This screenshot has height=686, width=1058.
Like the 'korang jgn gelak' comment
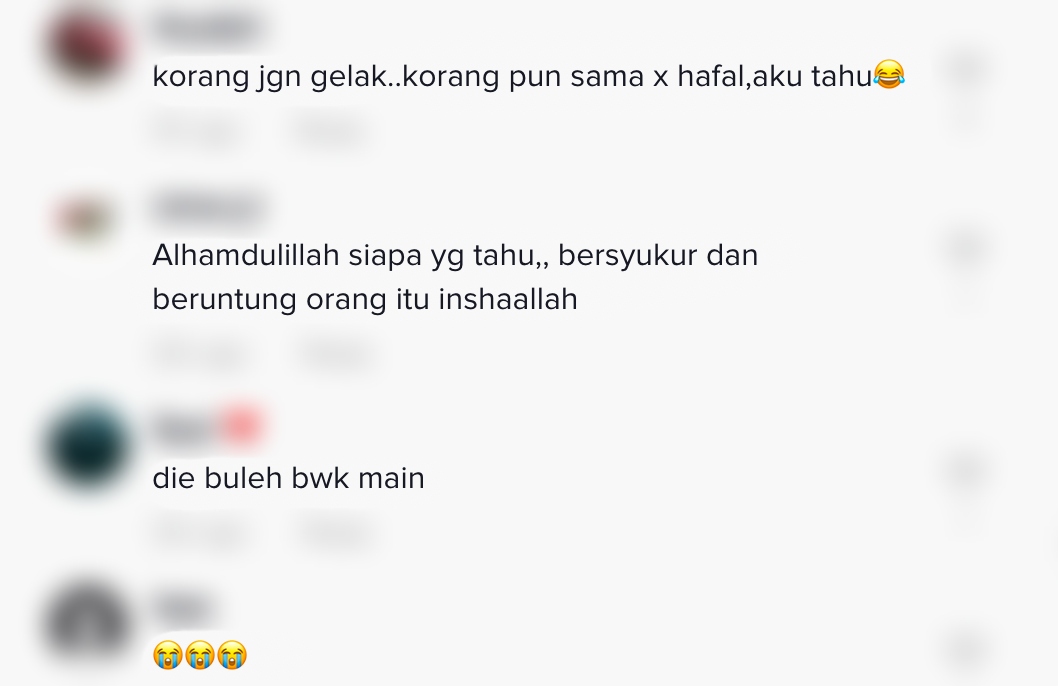[966, 67]
